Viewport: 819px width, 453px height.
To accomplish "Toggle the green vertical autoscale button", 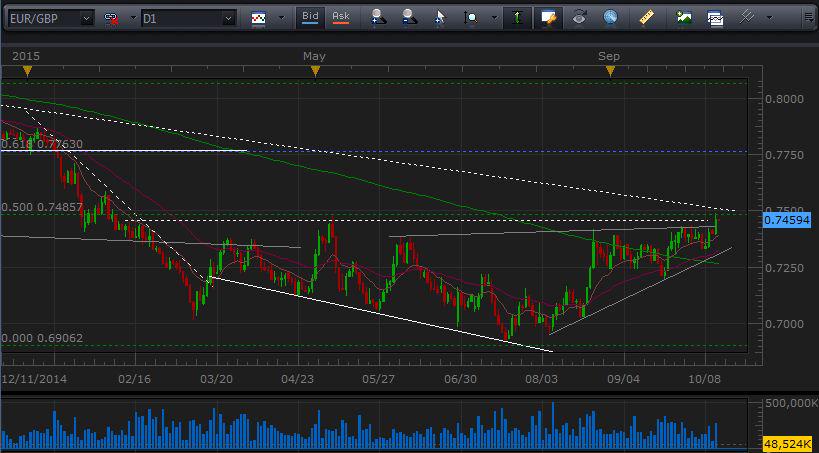I will point(516,18).
